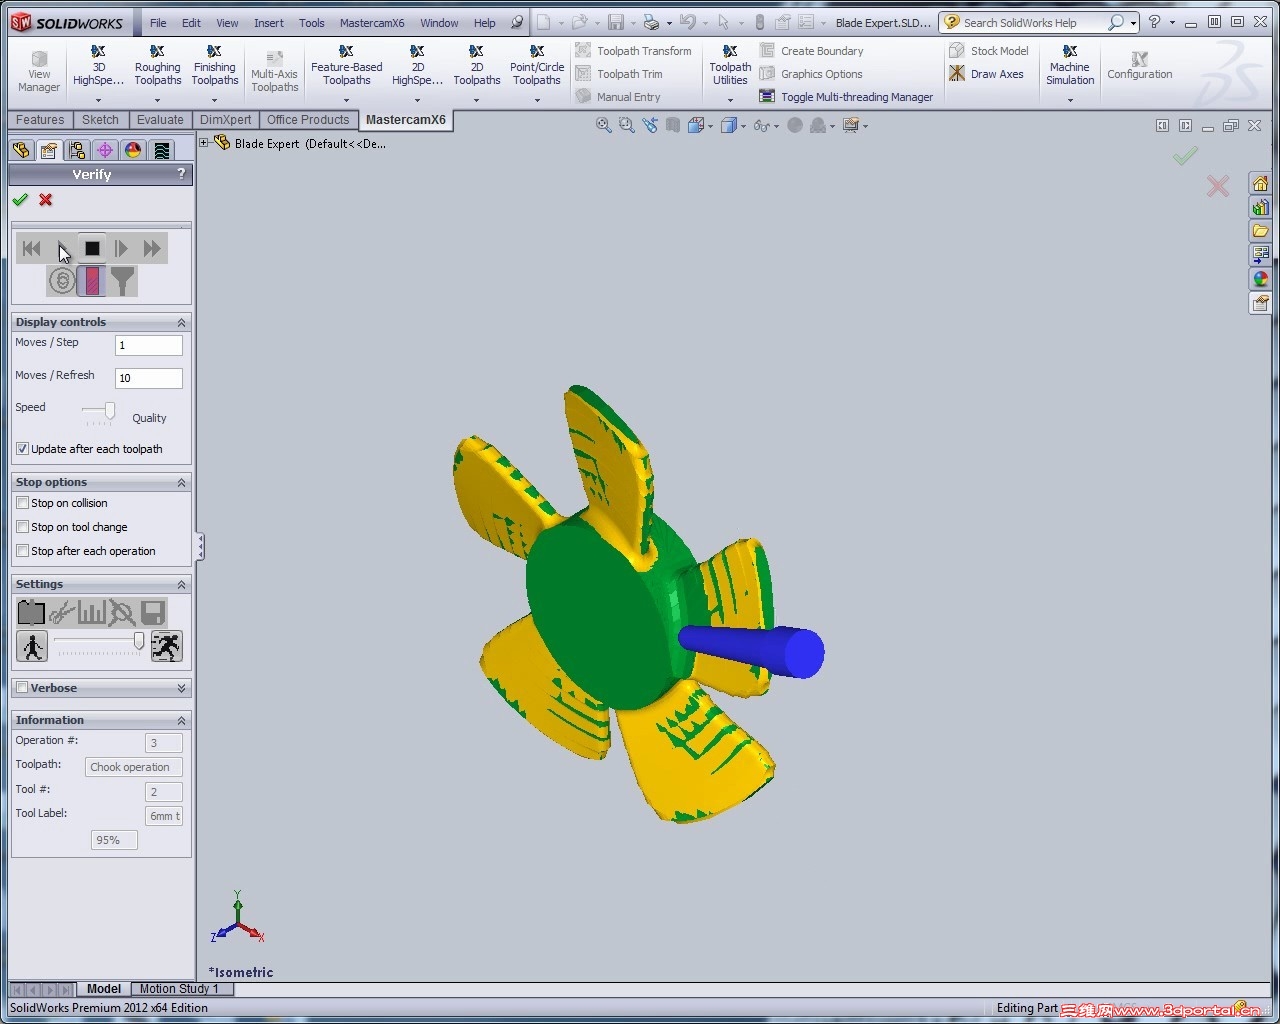This screenshot has height=1024, width=1280.
Task: Open the Design Library task pane icon
Action: click(x=1260, y=207)
